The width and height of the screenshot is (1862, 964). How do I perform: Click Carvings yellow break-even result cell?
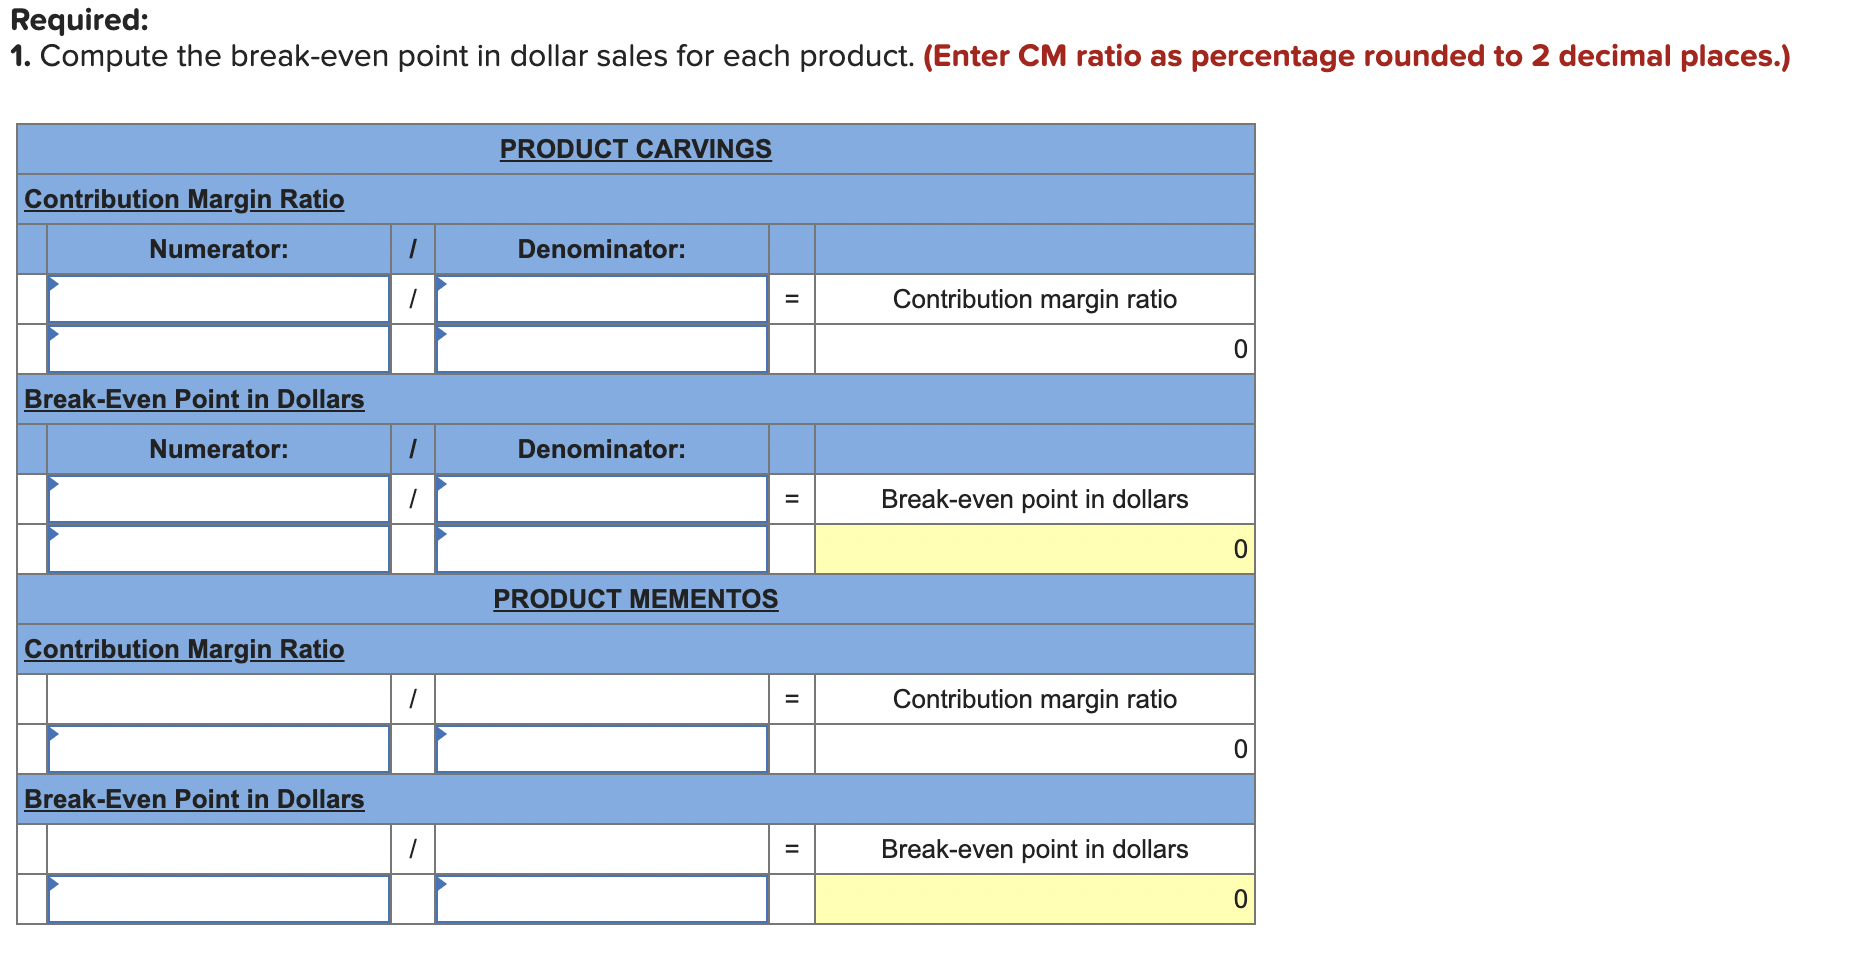coord(1035,549)
